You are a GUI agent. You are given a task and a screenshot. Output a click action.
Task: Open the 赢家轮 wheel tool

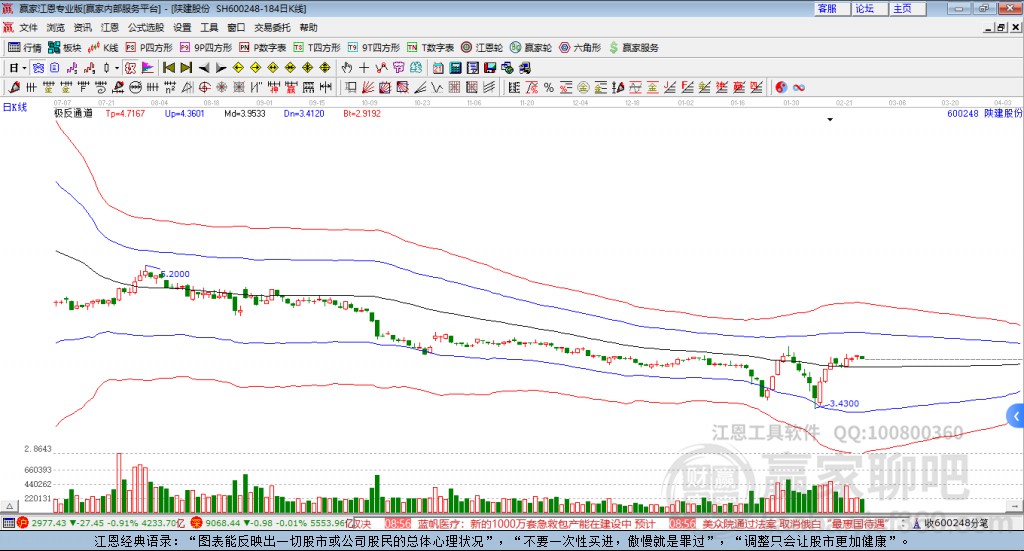(531, 48)
